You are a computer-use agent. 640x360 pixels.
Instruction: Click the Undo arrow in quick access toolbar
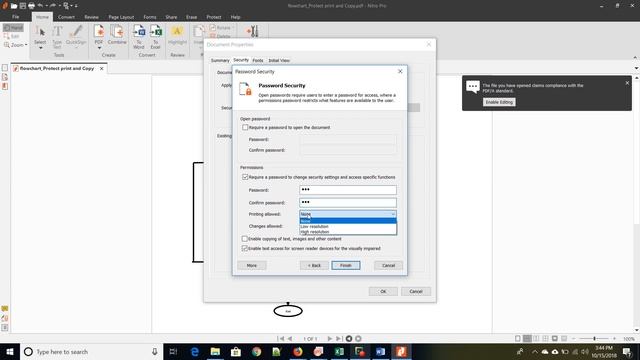(x=40, y=6)
